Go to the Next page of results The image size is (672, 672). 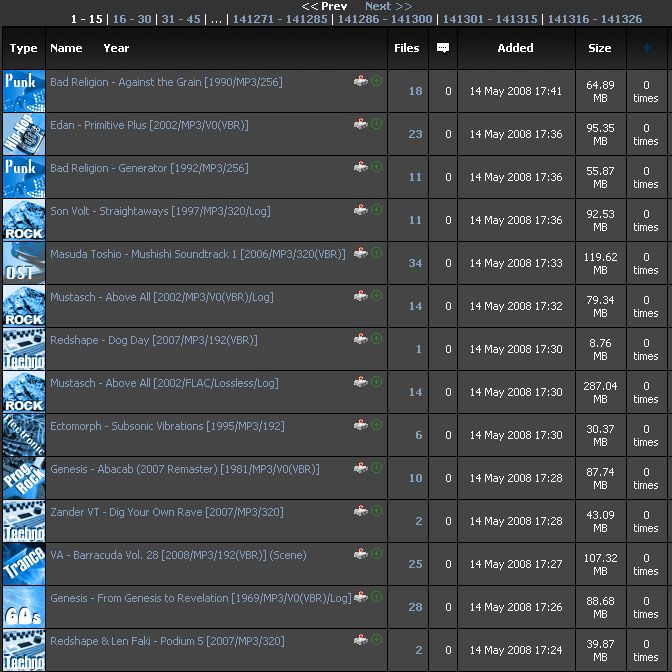pyautogui.click(x=387, y=6)
